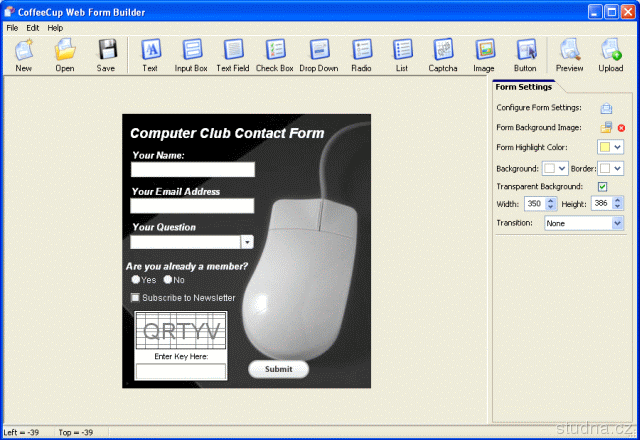Select the Radio tool in the toolbar
This screenshot has height=440, width=640.
pyautogui.click(x=361, y=54)
